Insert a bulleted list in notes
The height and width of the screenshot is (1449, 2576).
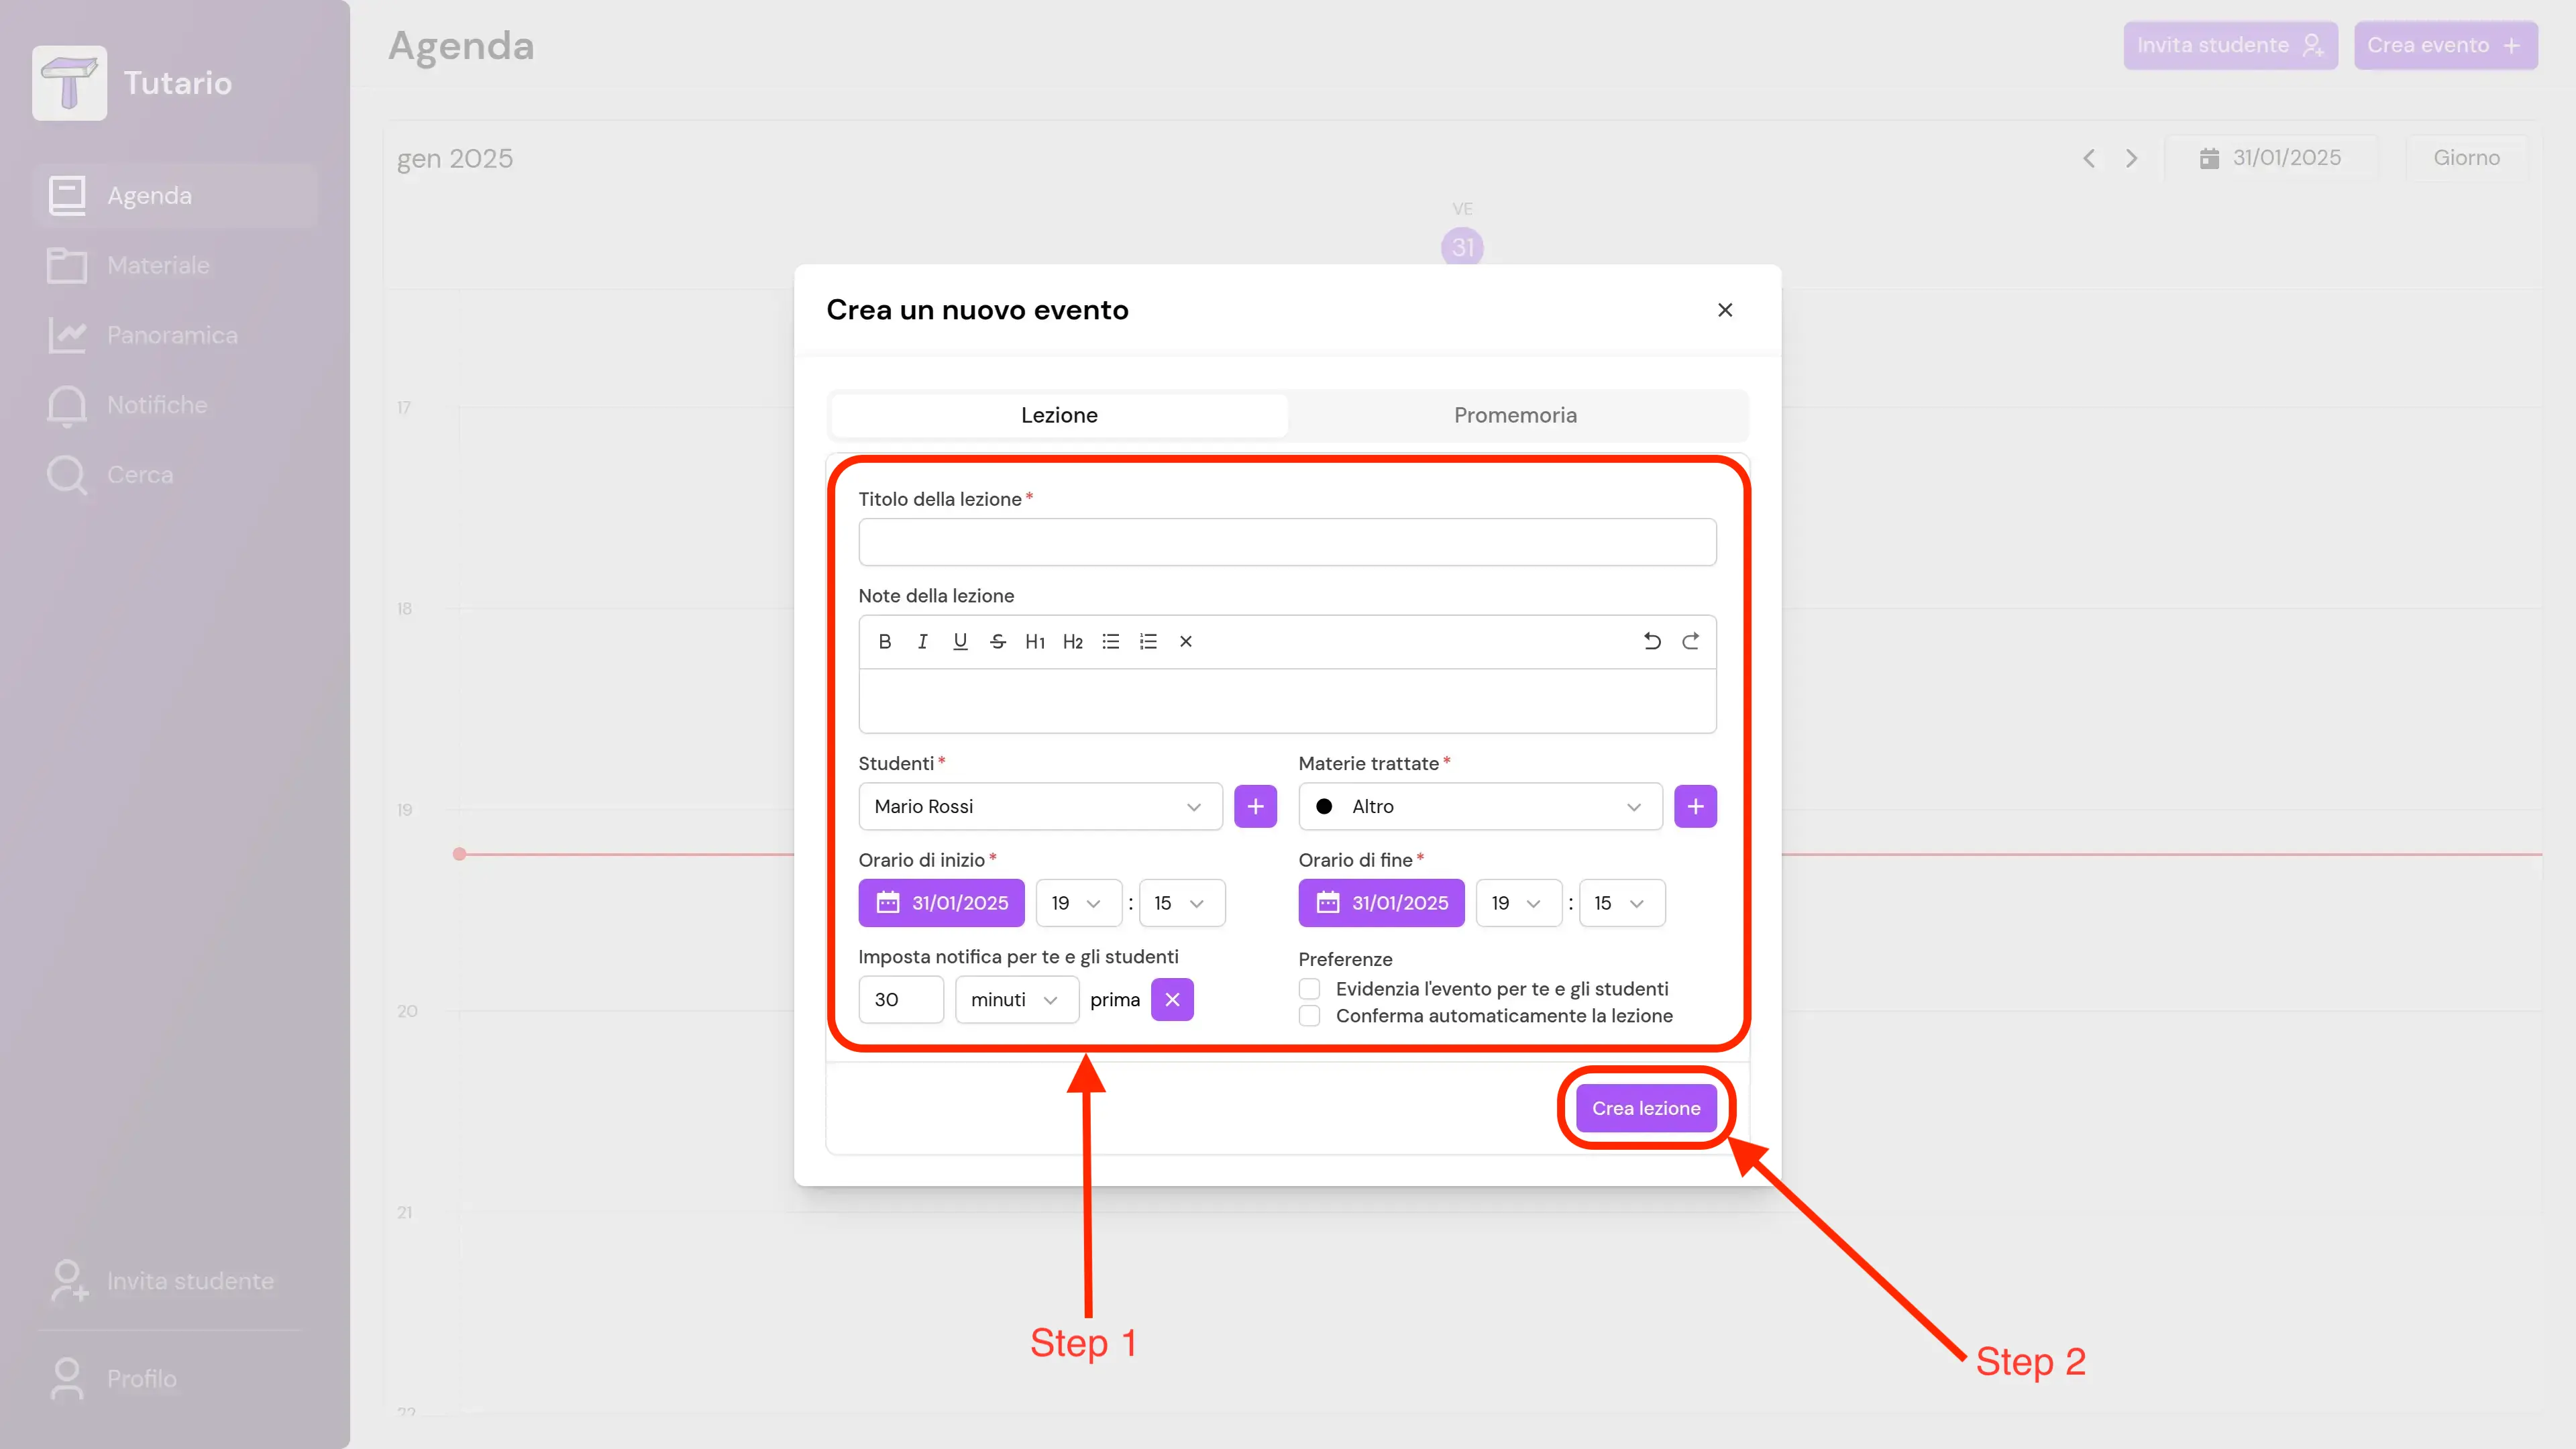pyautogui.click(x=1110, y=642)
